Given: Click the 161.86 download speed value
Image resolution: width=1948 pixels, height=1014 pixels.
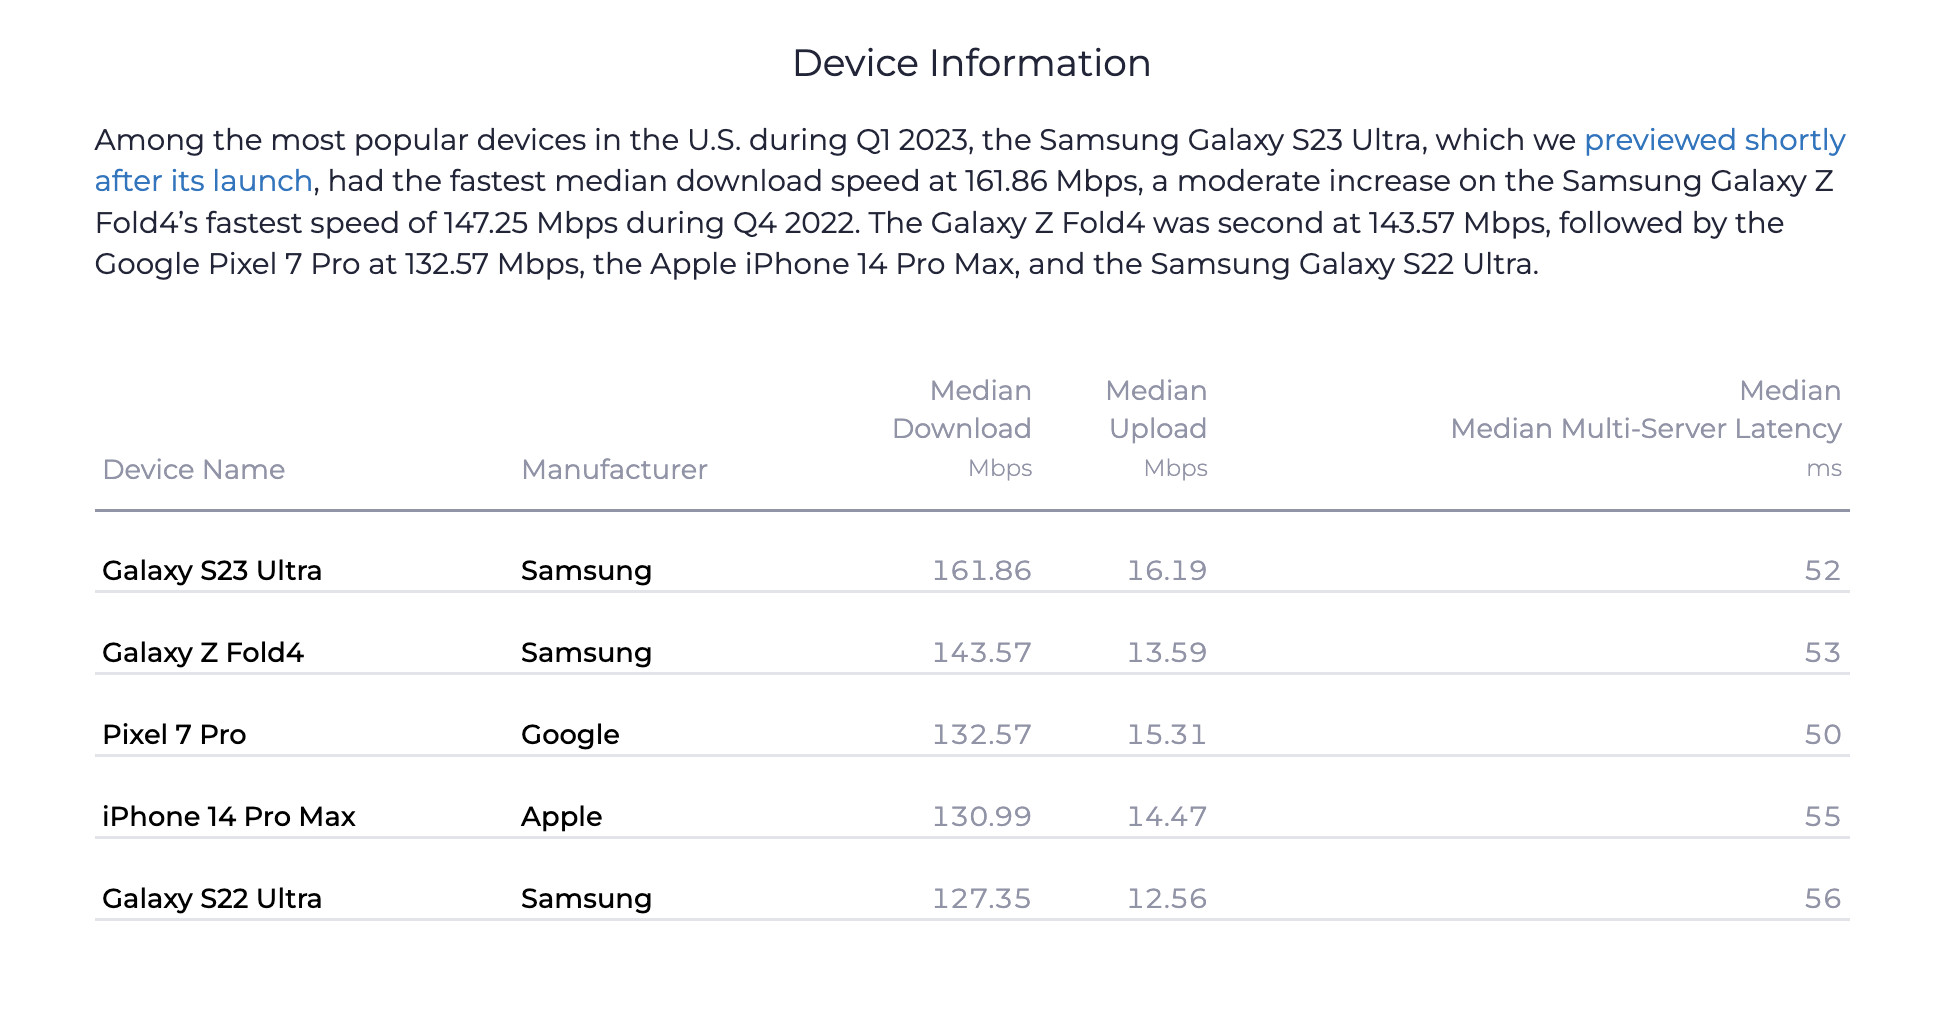Looking at the screenshot, I should point(981,570).
